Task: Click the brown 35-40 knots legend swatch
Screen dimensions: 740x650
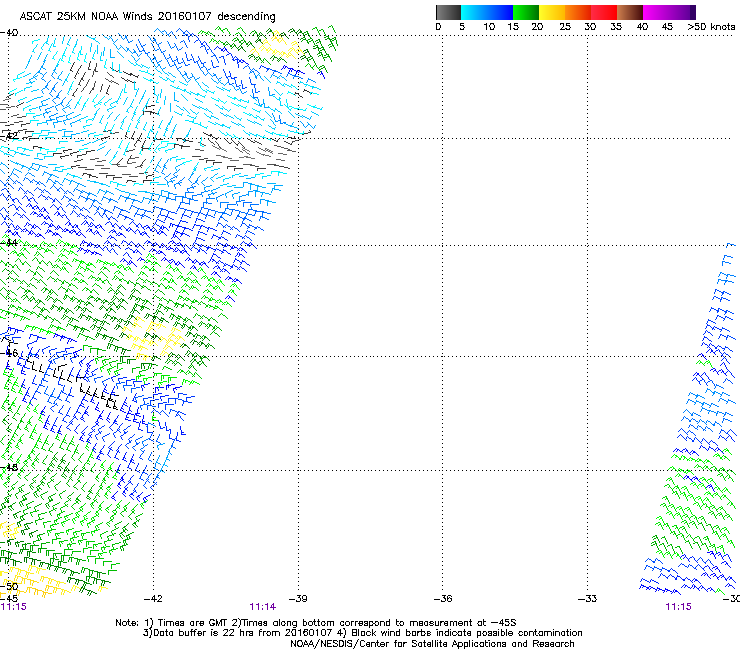Action: point(630,12)
